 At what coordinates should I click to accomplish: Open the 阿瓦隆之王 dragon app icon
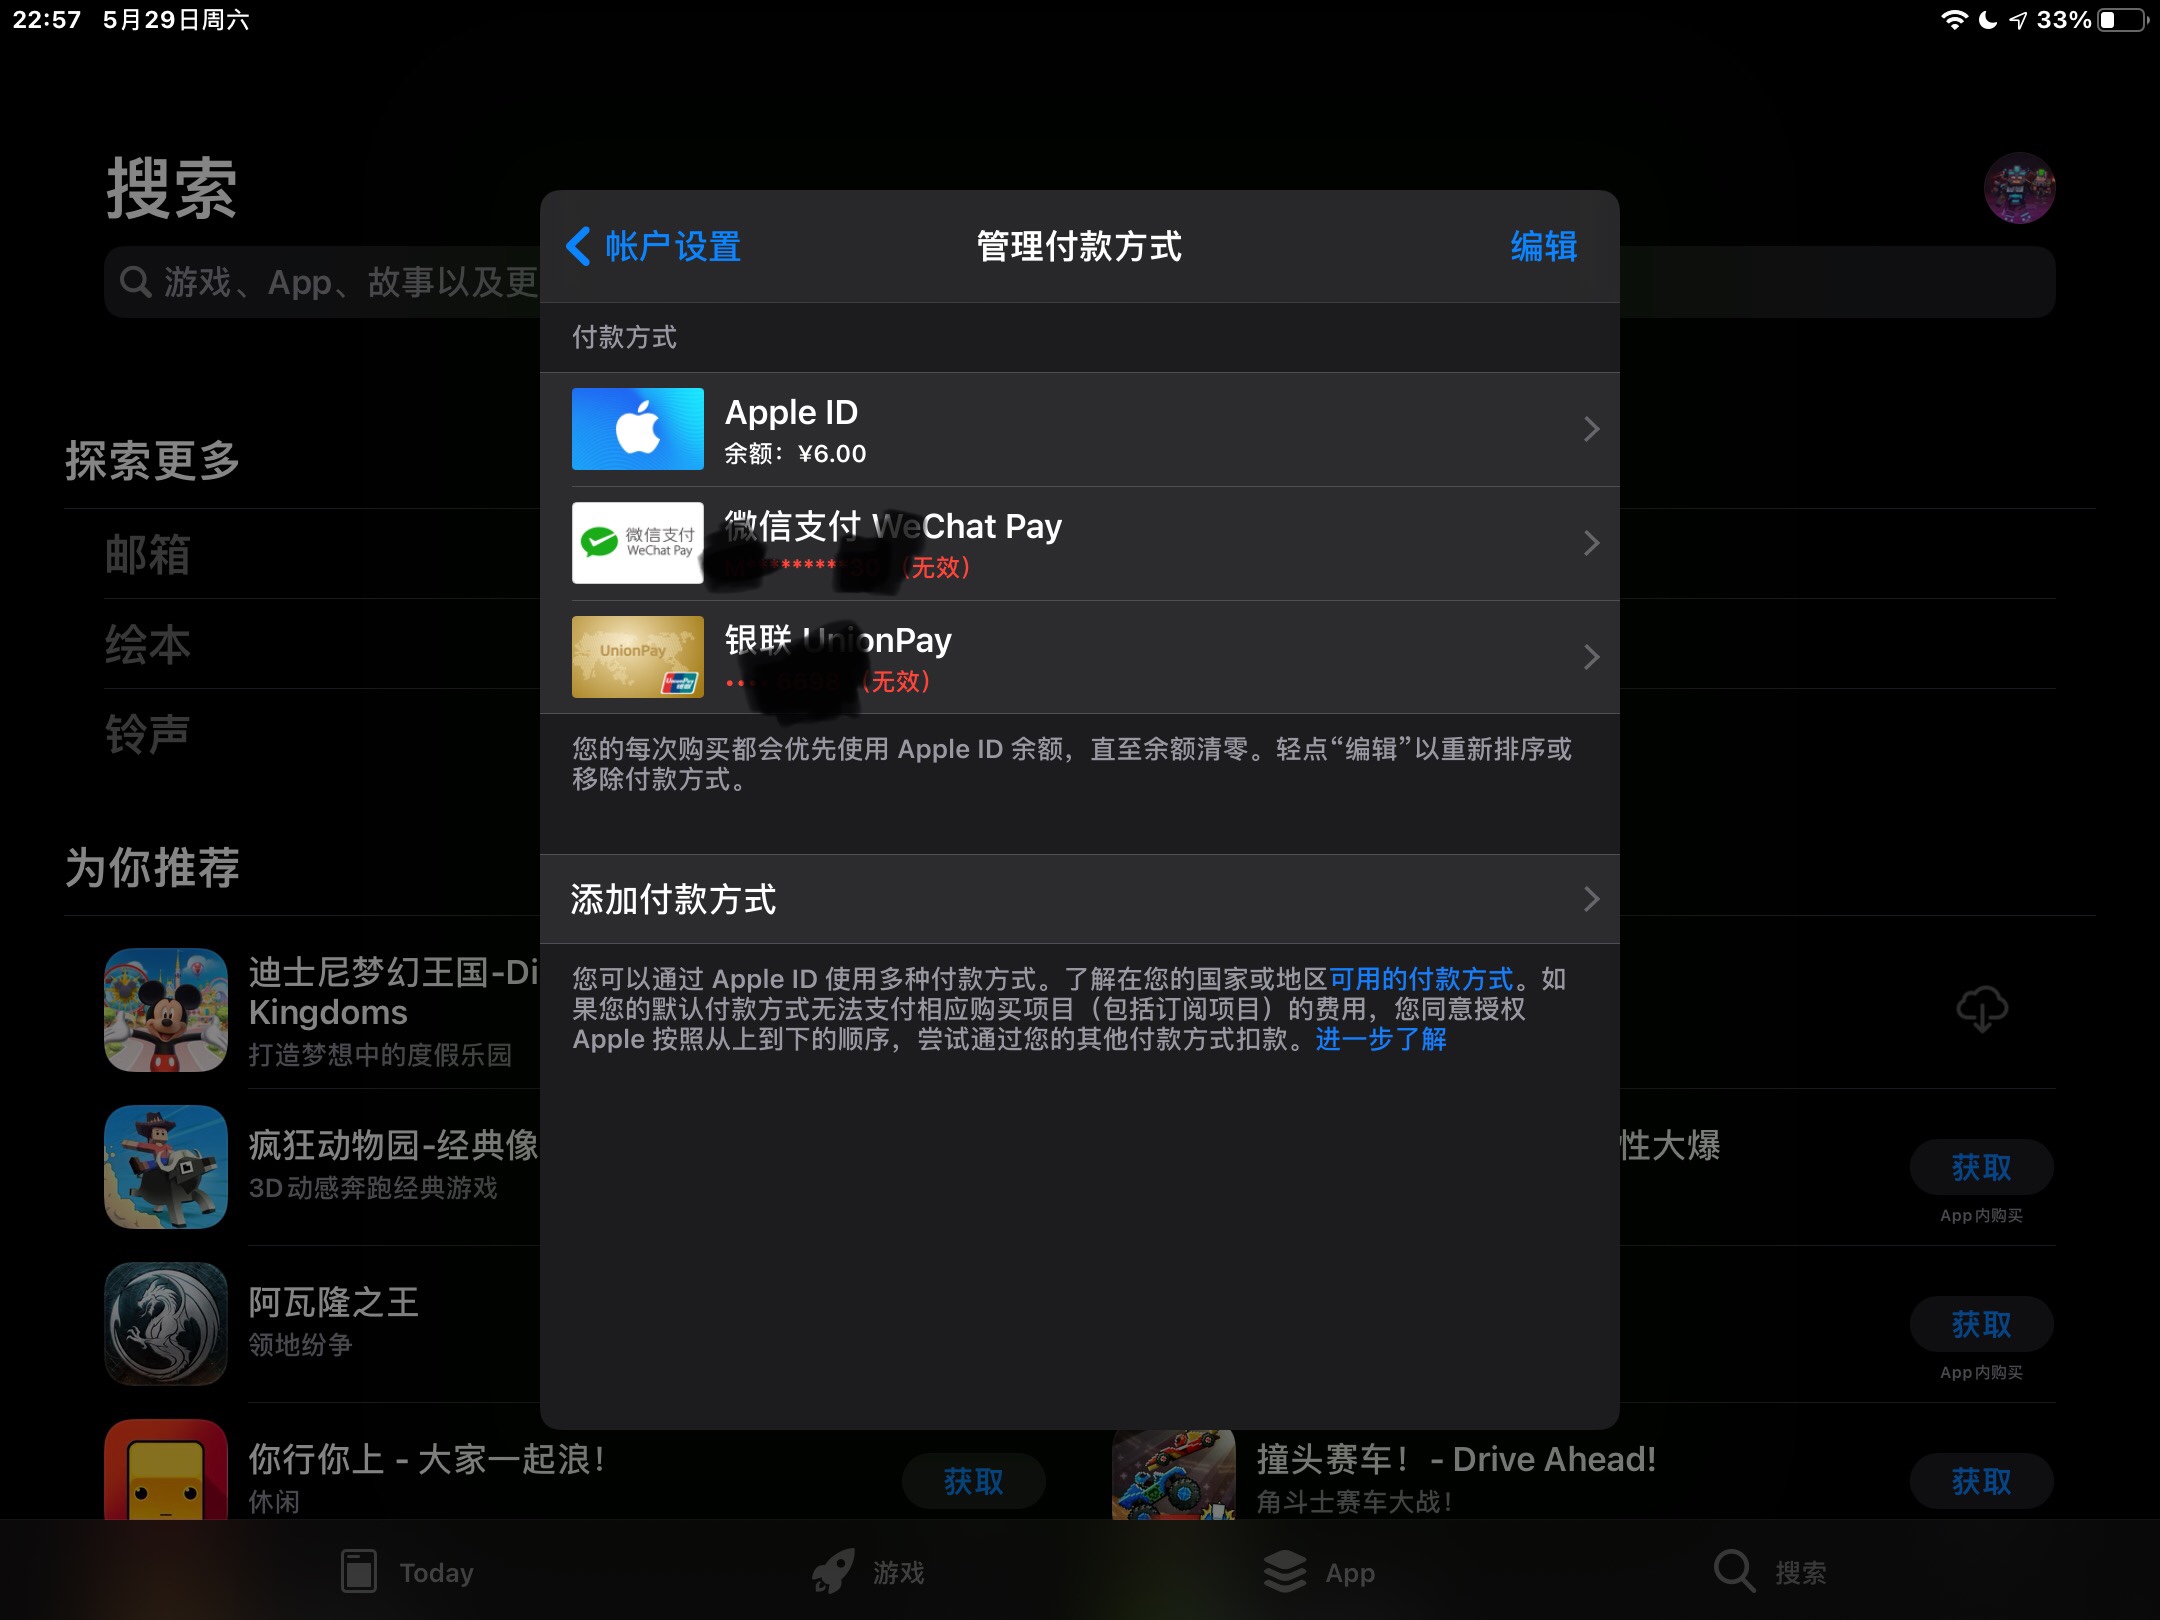(166, 1324)
